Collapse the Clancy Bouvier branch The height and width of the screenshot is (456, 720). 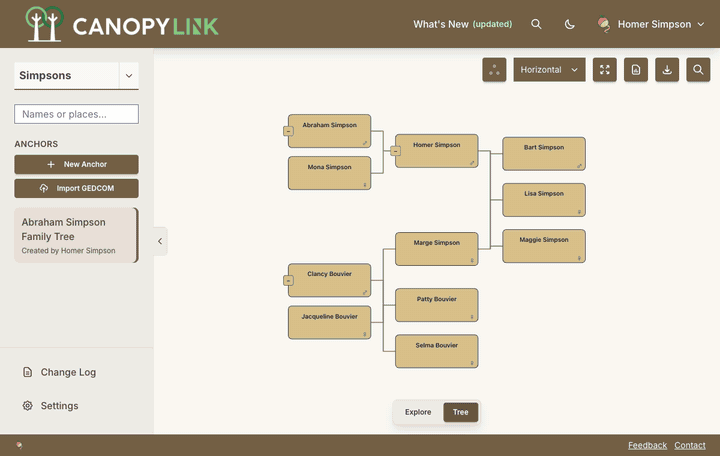(288, 280)
